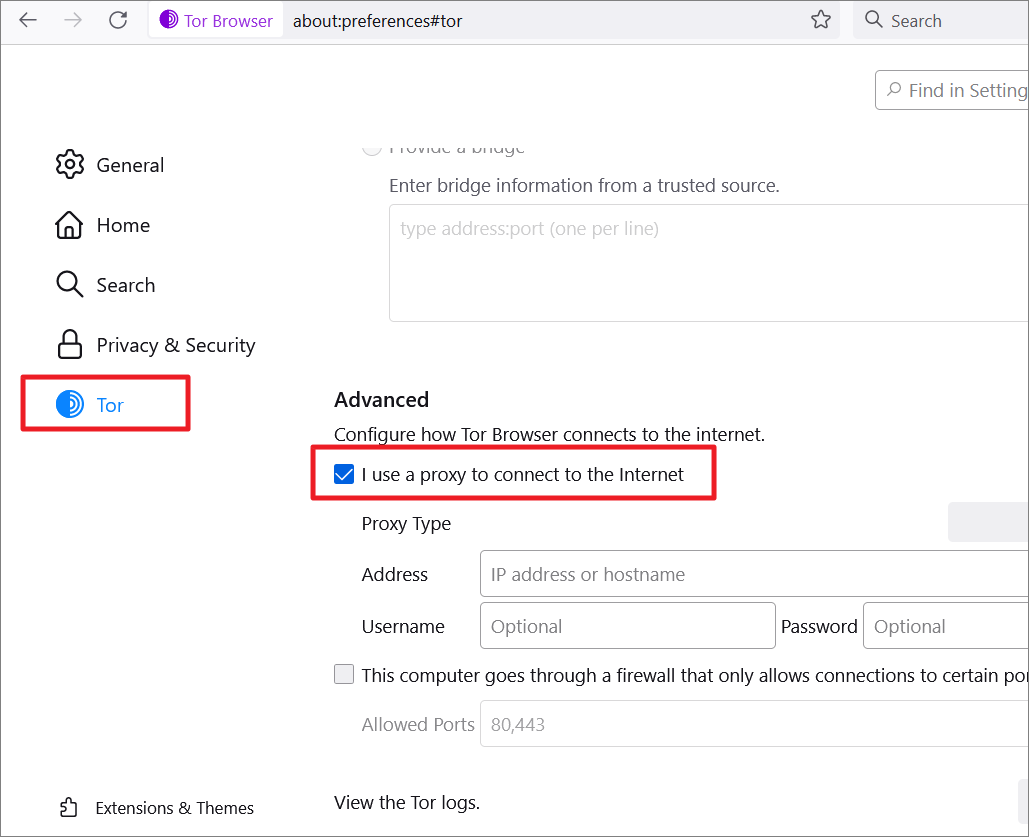Screen dimensions: 1029x837
Task: Click the Tor Browser onion identity icon
Action: [169, 20]
